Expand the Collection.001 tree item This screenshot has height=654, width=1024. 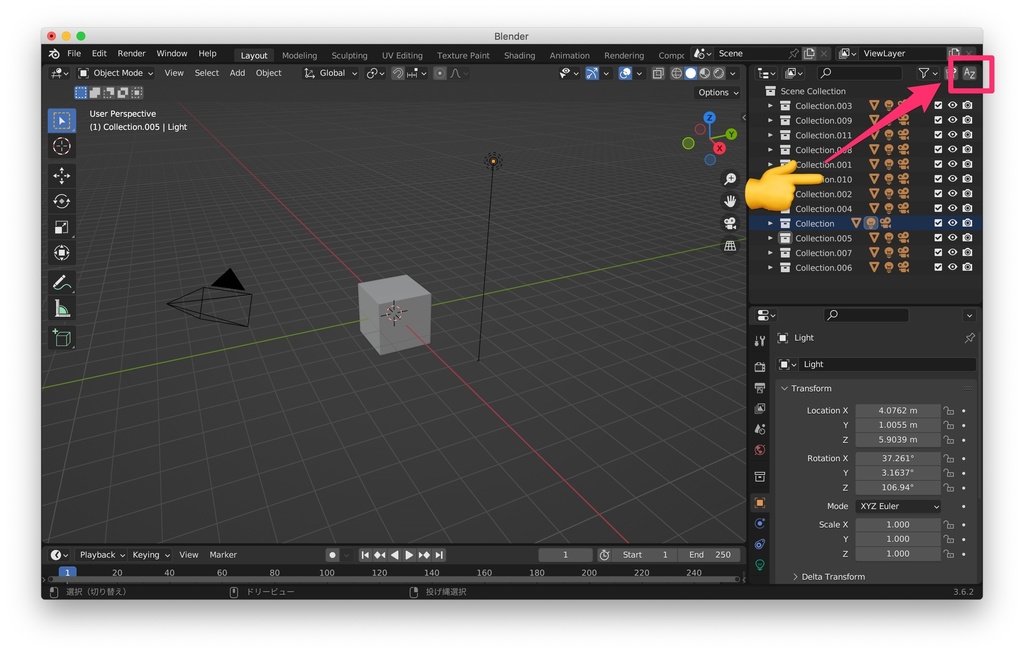click(x=770, y=164)
